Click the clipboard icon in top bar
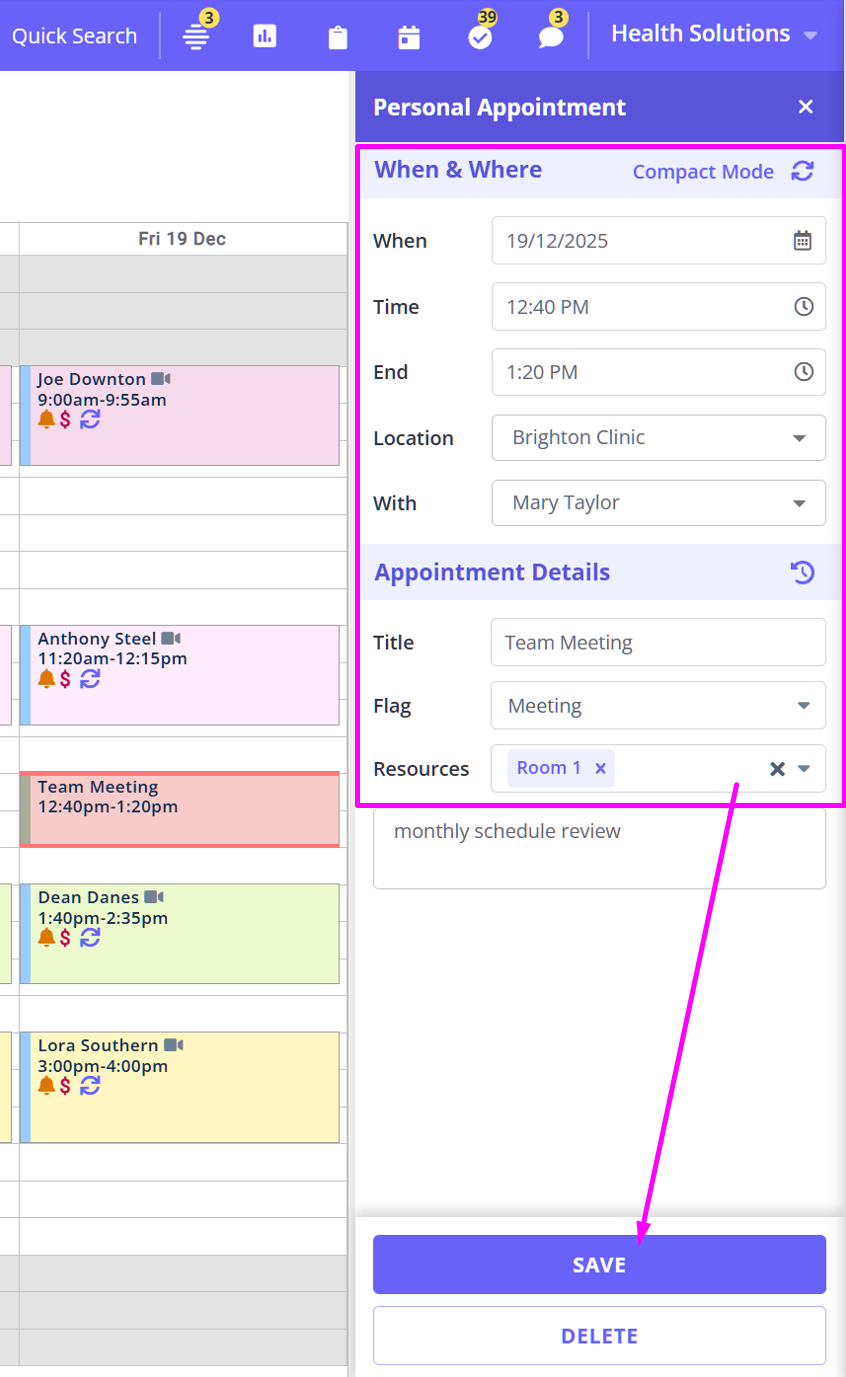Screen dimensions: 846x1377 click(x=338, y=38)
